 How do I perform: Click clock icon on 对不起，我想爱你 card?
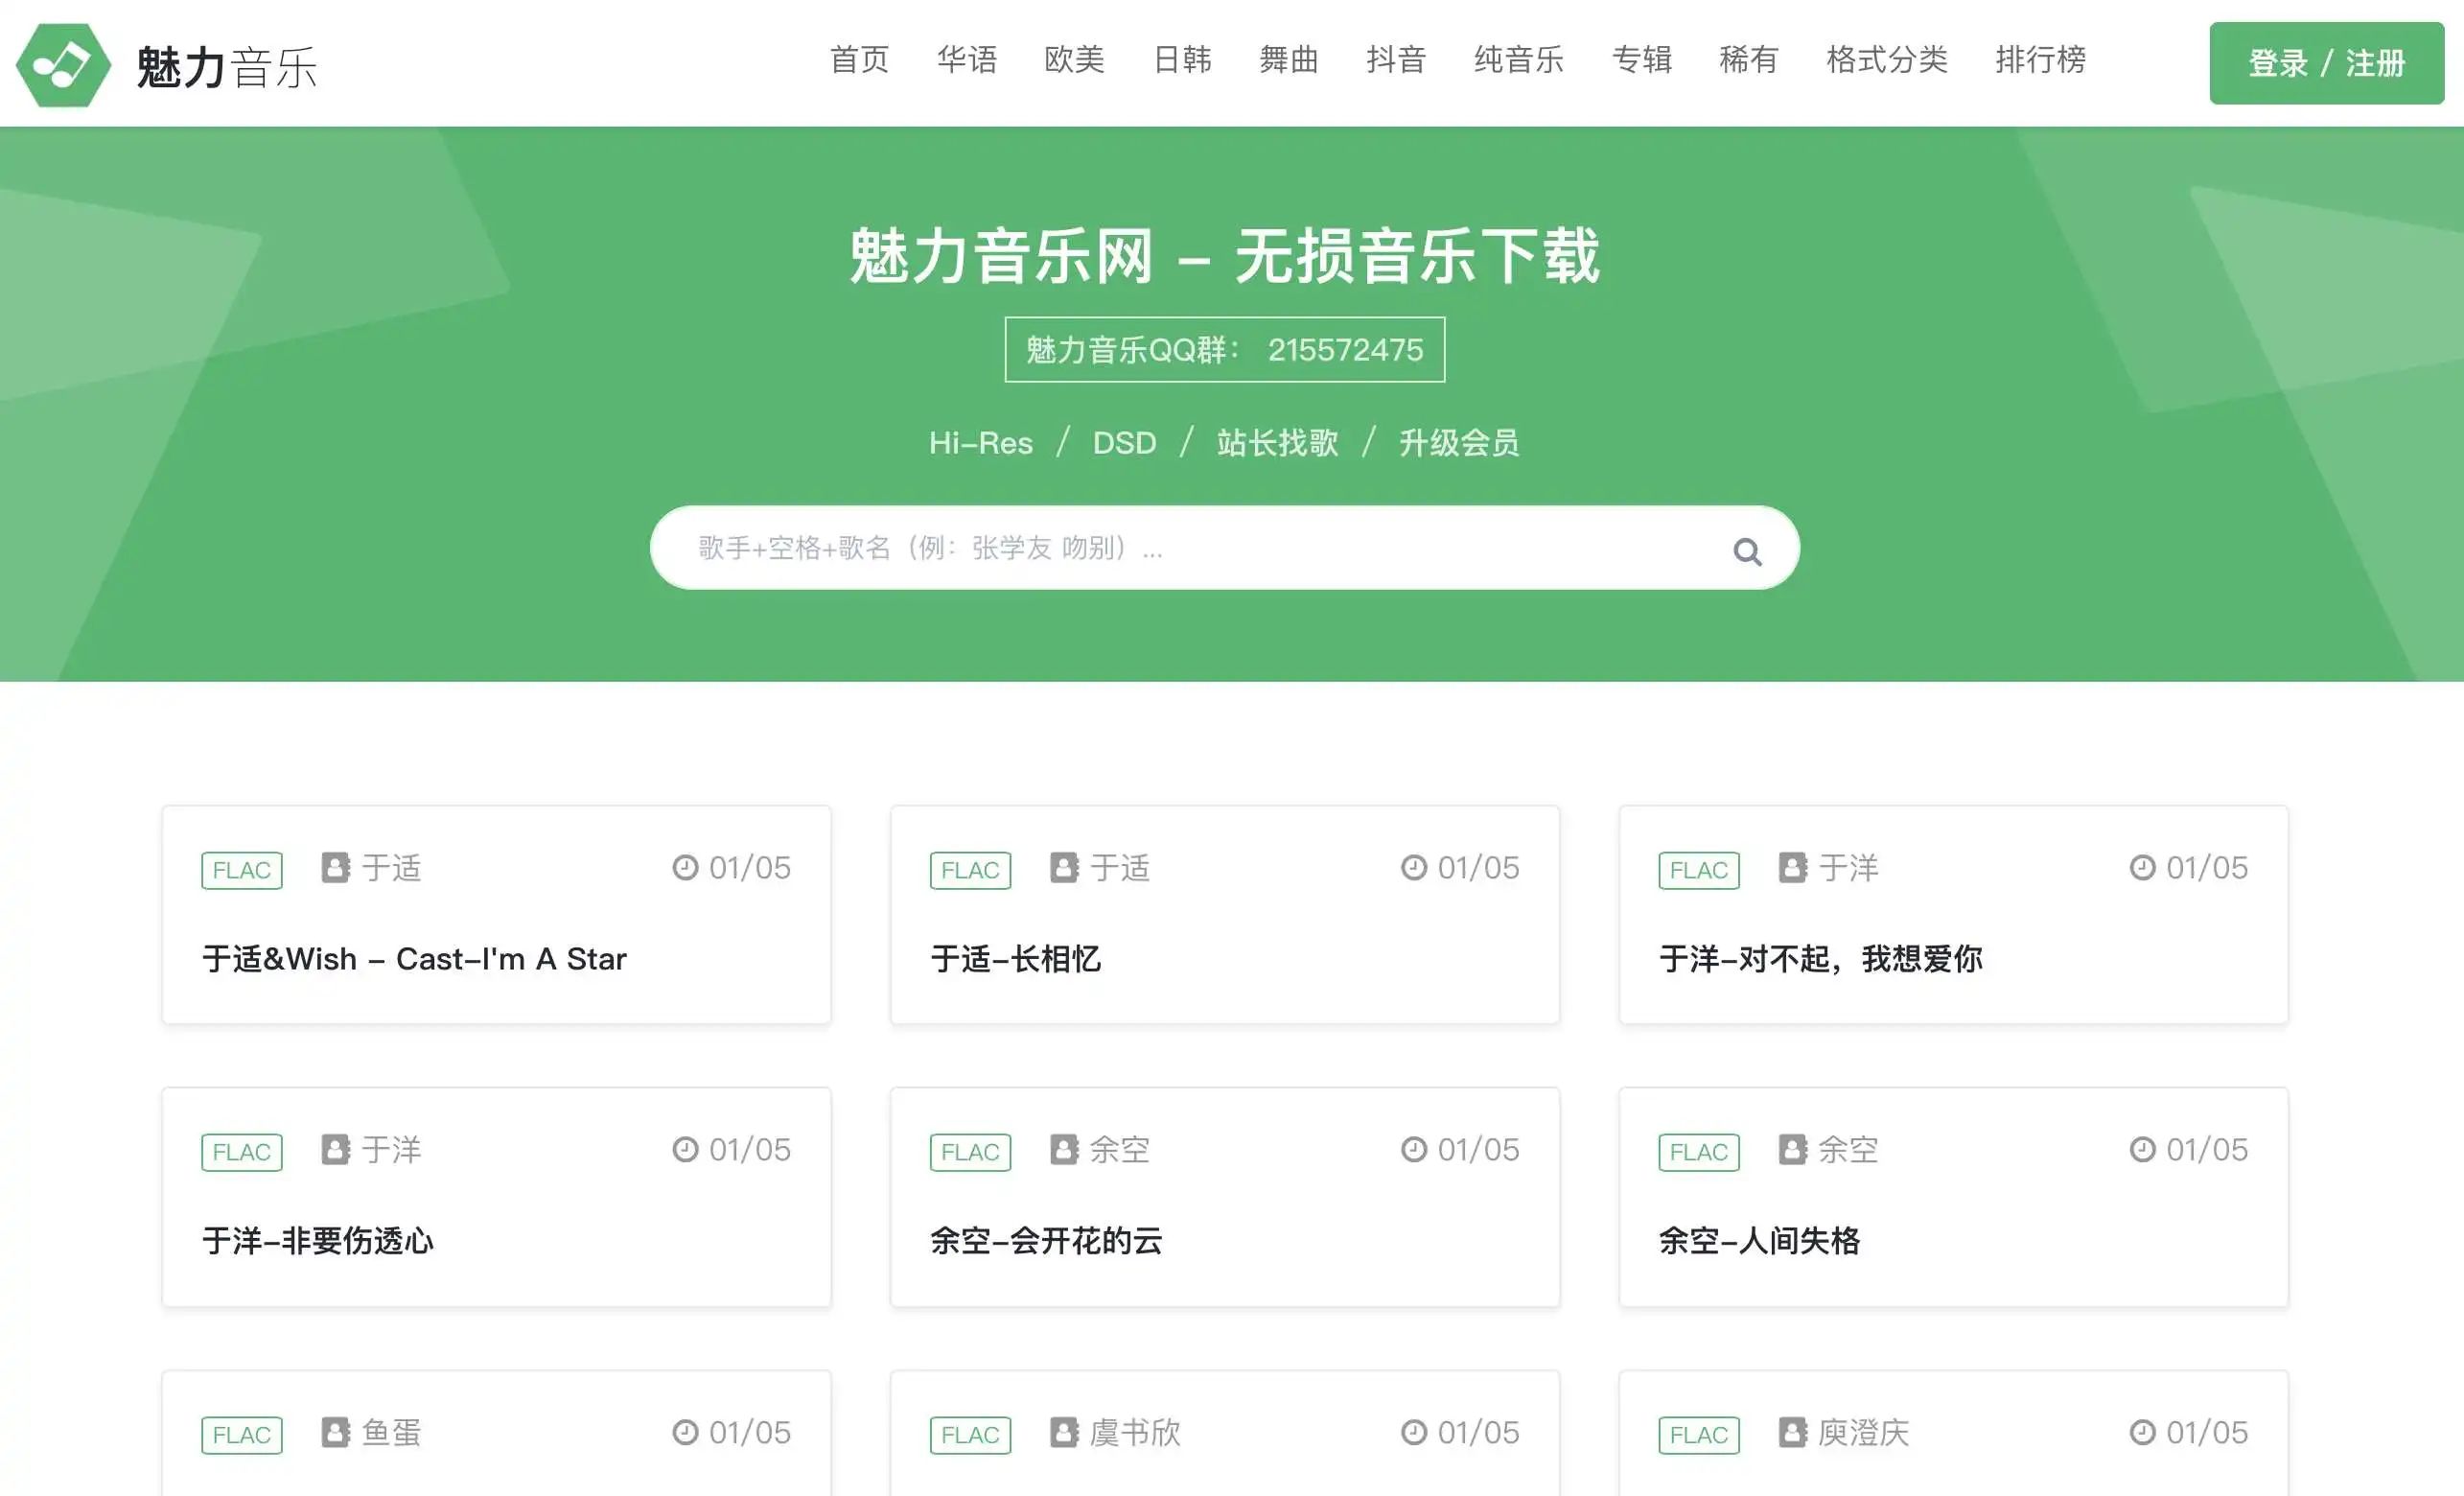2142,867
